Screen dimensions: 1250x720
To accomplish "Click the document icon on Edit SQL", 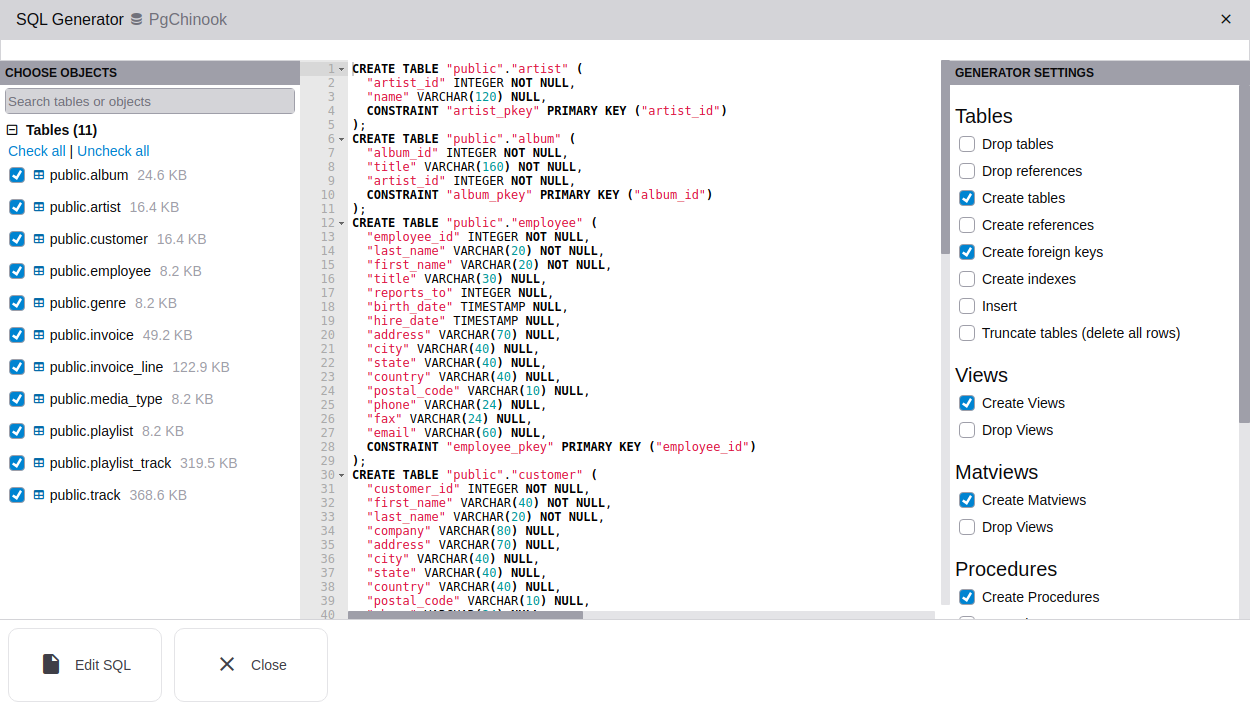I will coord(51,665).
